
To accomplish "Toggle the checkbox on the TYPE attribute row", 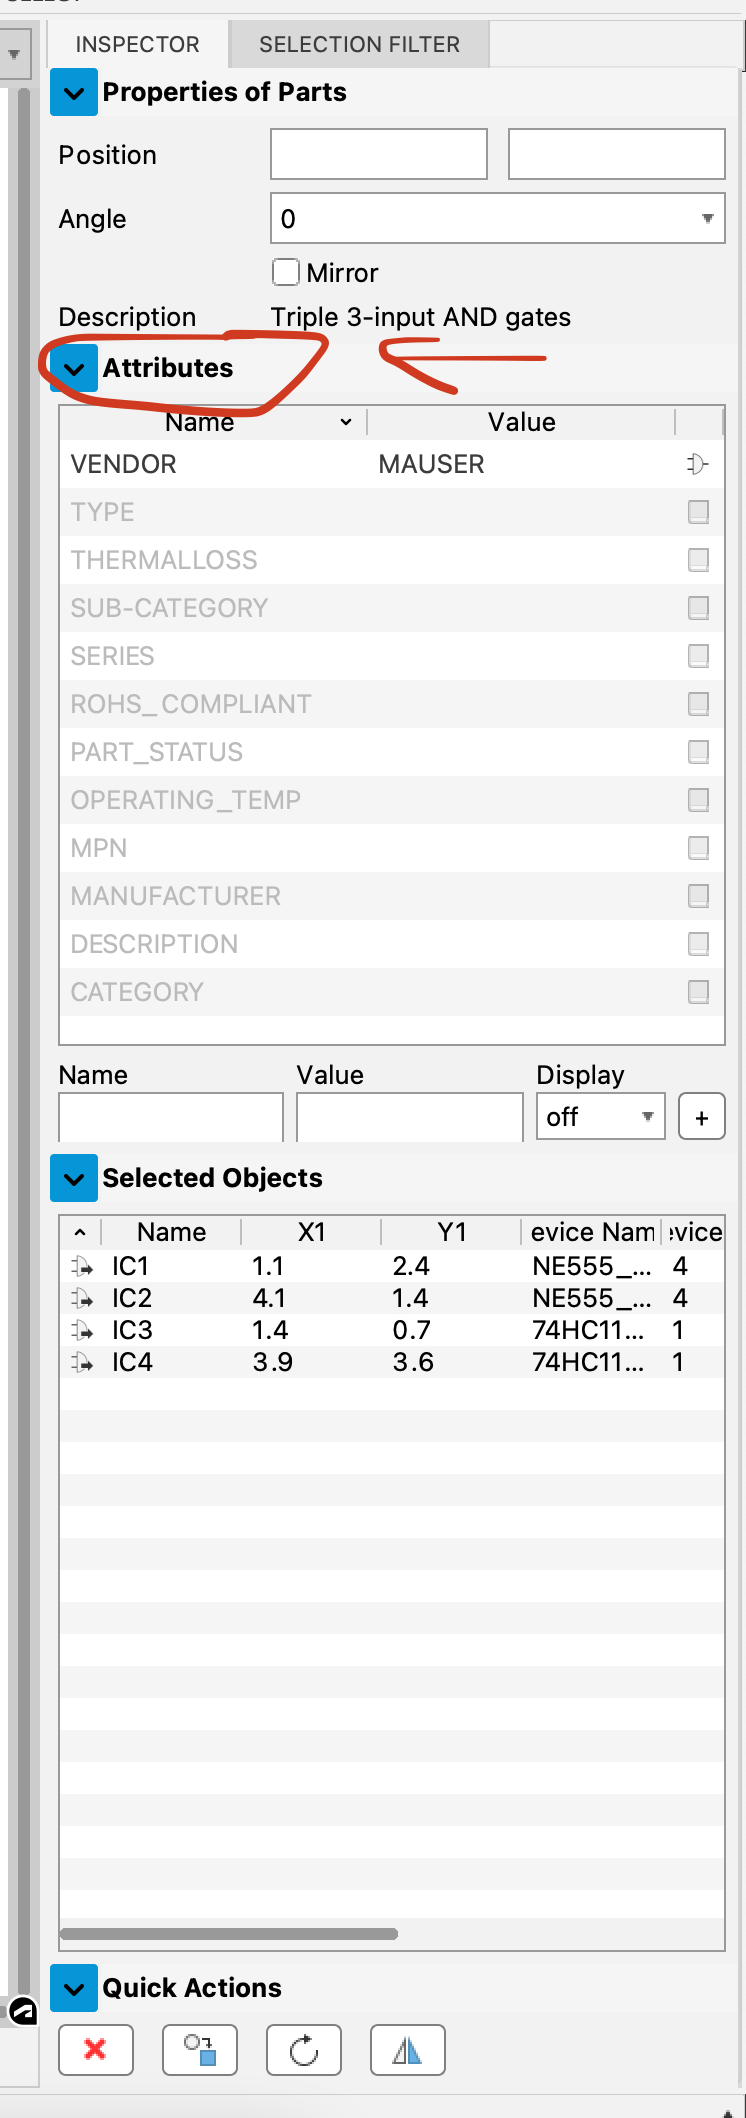I will [697, 511].
